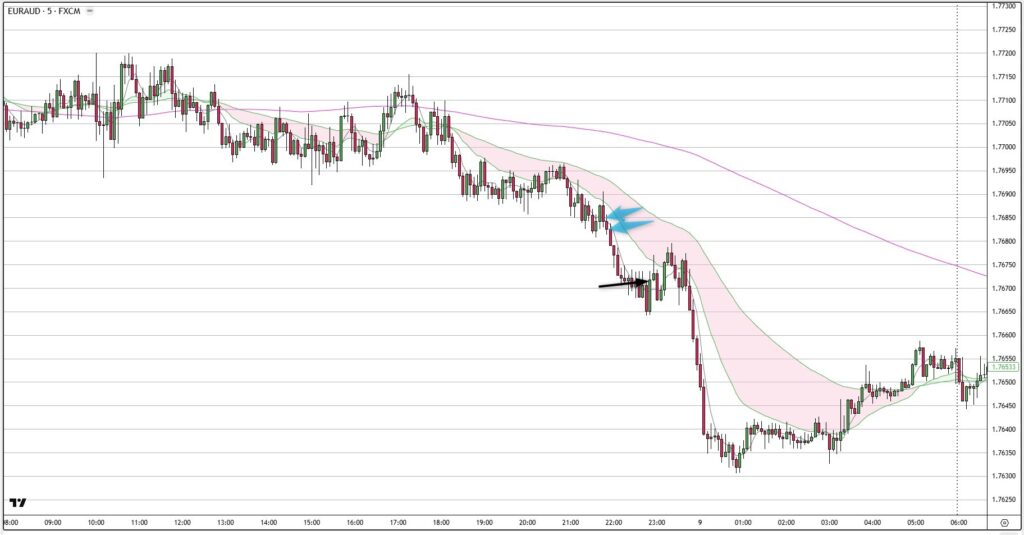Click the 1.77300 label at top of price scale
Screen dimensions: 1024x535
1003,6
